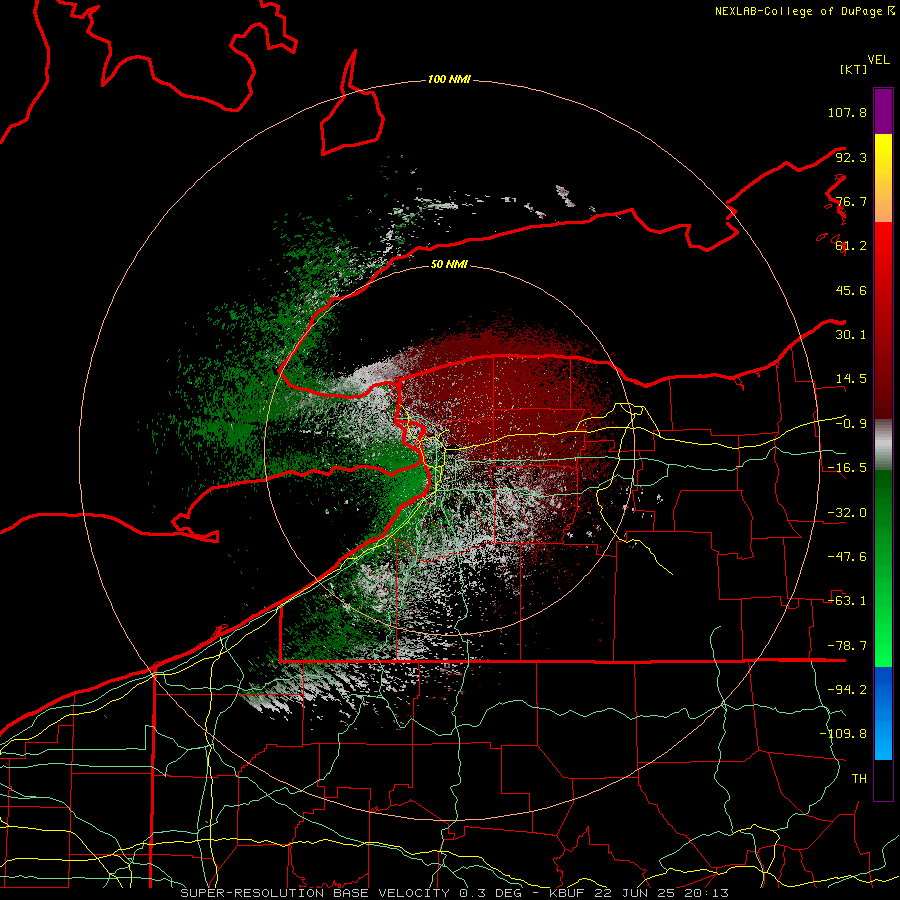Click the -63.1 legend value
This screenshot has height=900, width=900.
point(847,601)
